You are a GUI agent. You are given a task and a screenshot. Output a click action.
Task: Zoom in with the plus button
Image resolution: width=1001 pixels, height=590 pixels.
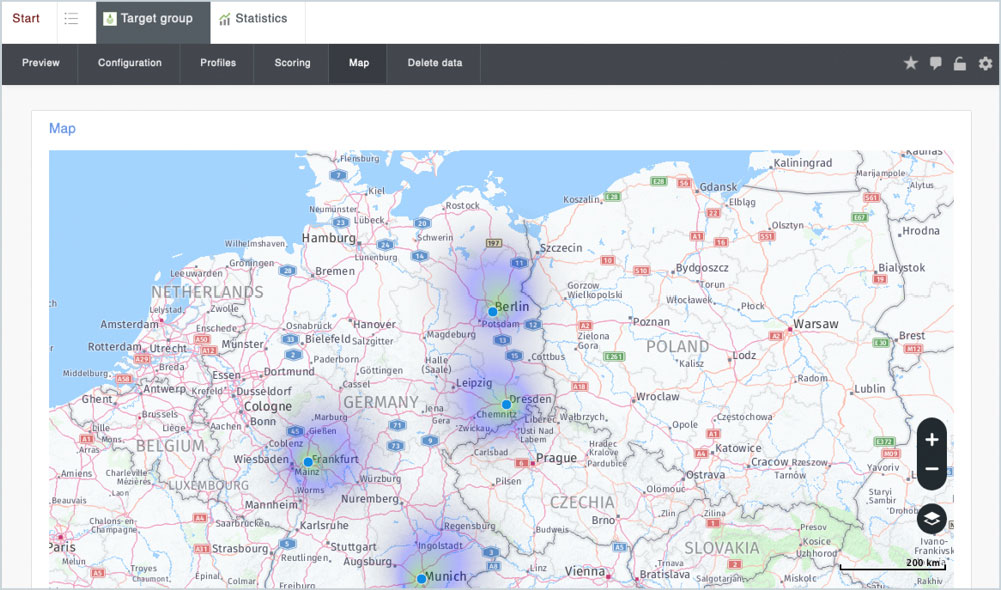pos(931,439)
